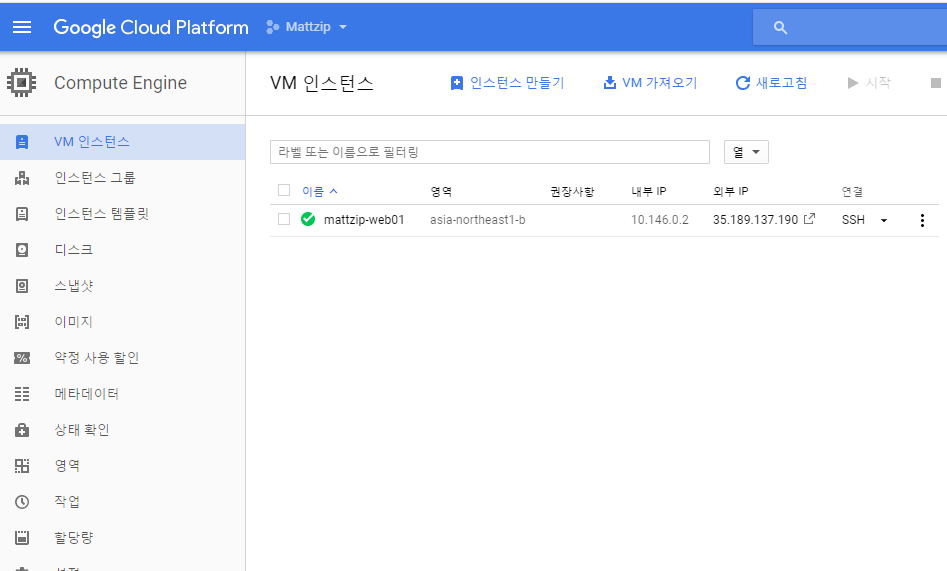Click the Mattzip project hexagon icon

272,27
